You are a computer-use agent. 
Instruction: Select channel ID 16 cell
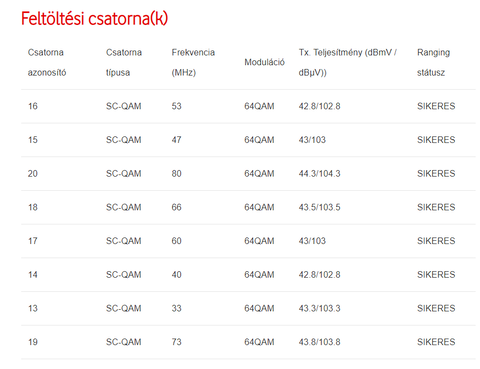33,106
